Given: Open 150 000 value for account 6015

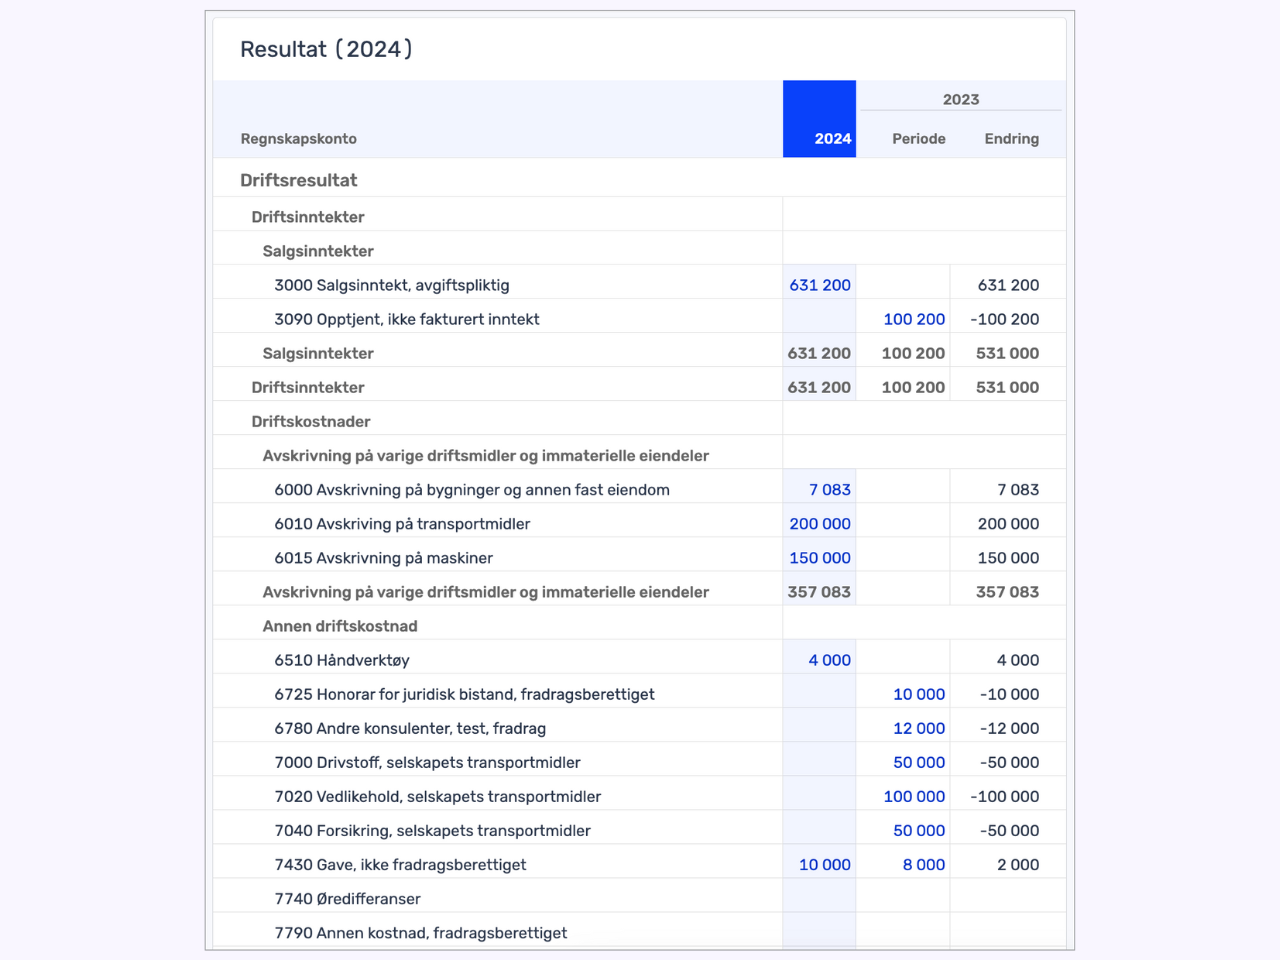Looking at the screenshot, I should pos(819,558).
